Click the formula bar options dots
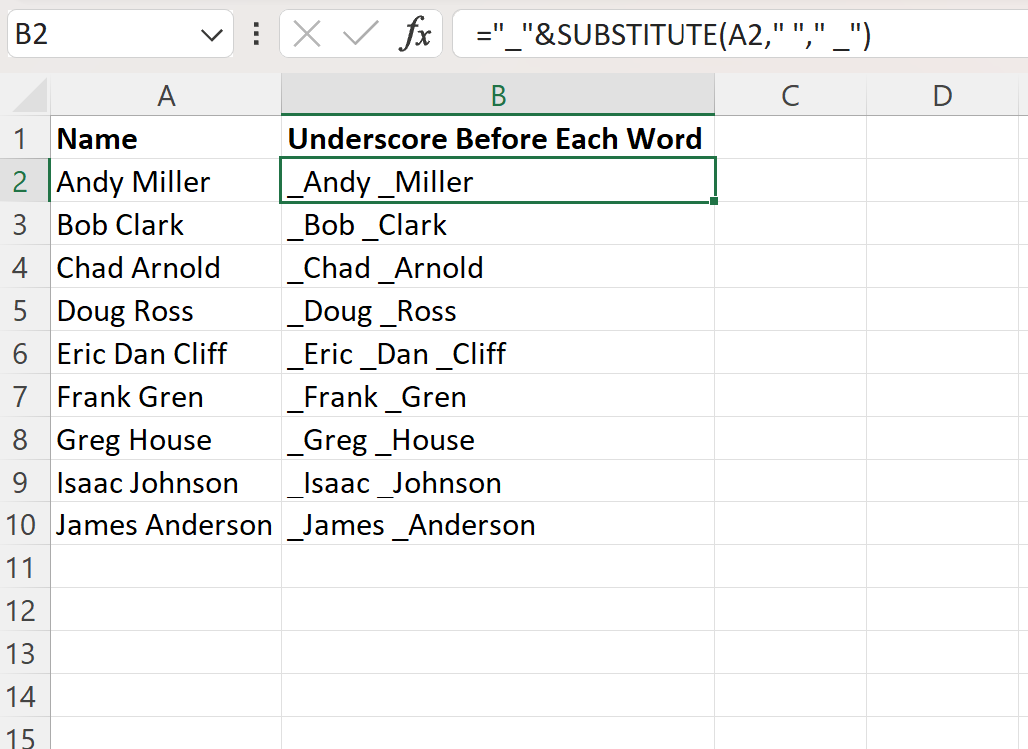Viewport: 1028px width, 749px height. point(256,35)
